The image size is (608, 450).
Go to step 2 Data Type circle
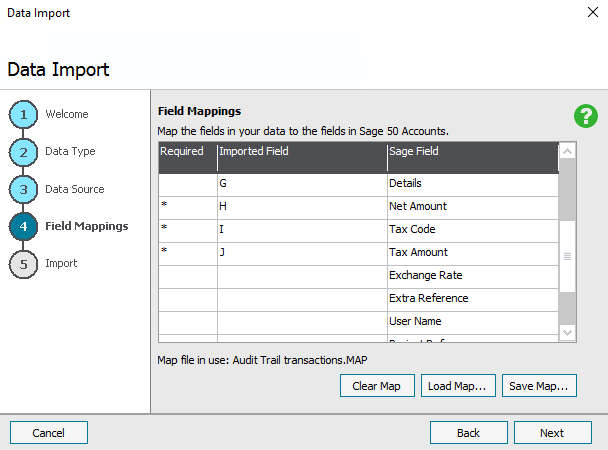point(24,152)
